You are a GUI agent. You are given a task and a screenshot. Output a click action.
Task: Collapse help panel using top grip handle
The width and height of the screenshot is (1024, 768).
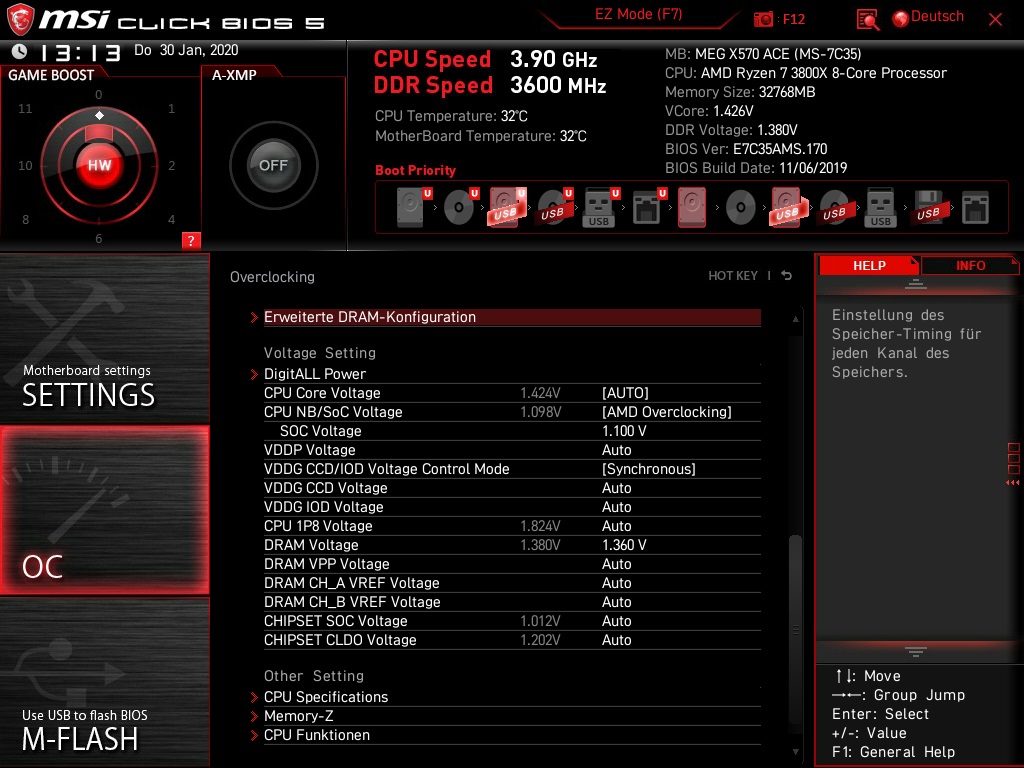pos(916,283)
